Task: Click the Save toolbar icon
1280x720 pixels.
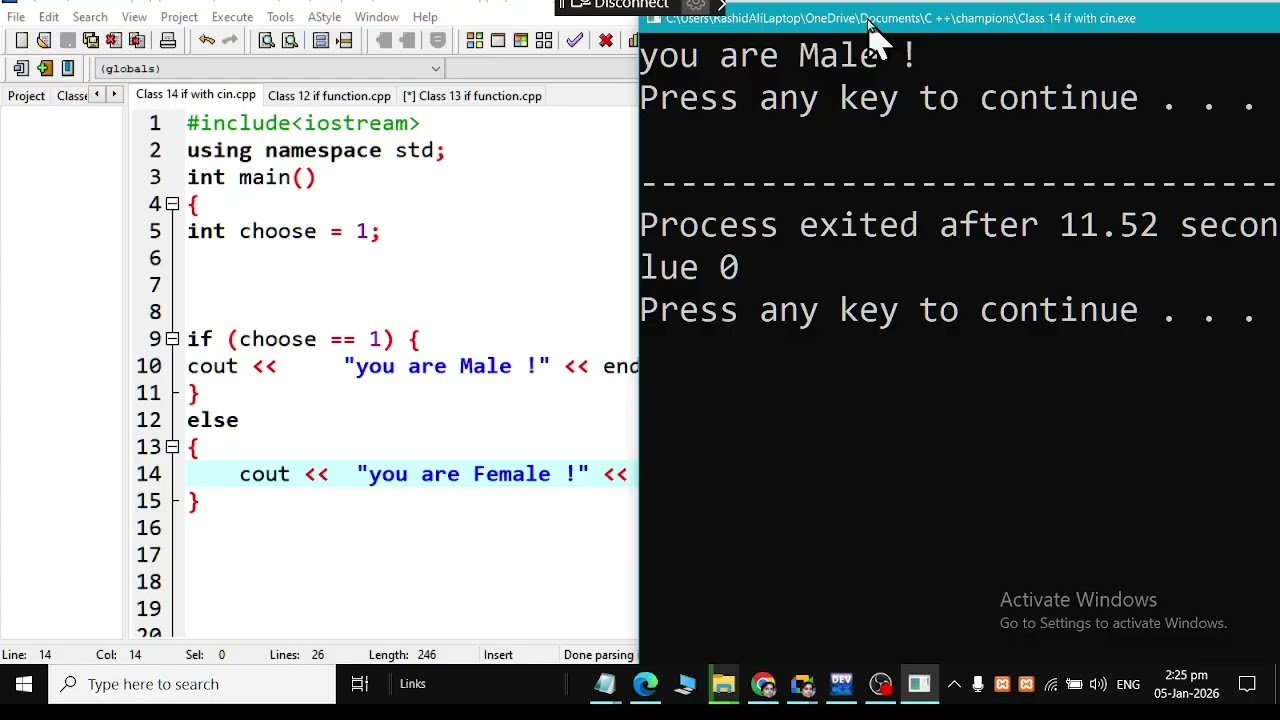Action: [x=67, y=40]
